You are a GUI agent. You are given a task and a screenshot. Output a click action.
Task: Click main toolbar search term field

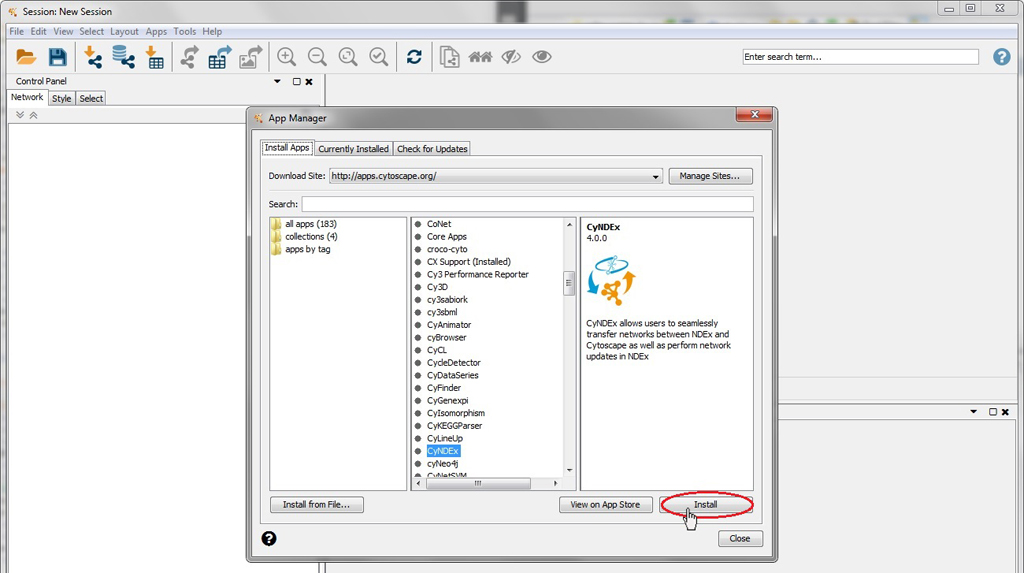click(x=860, y=57)
